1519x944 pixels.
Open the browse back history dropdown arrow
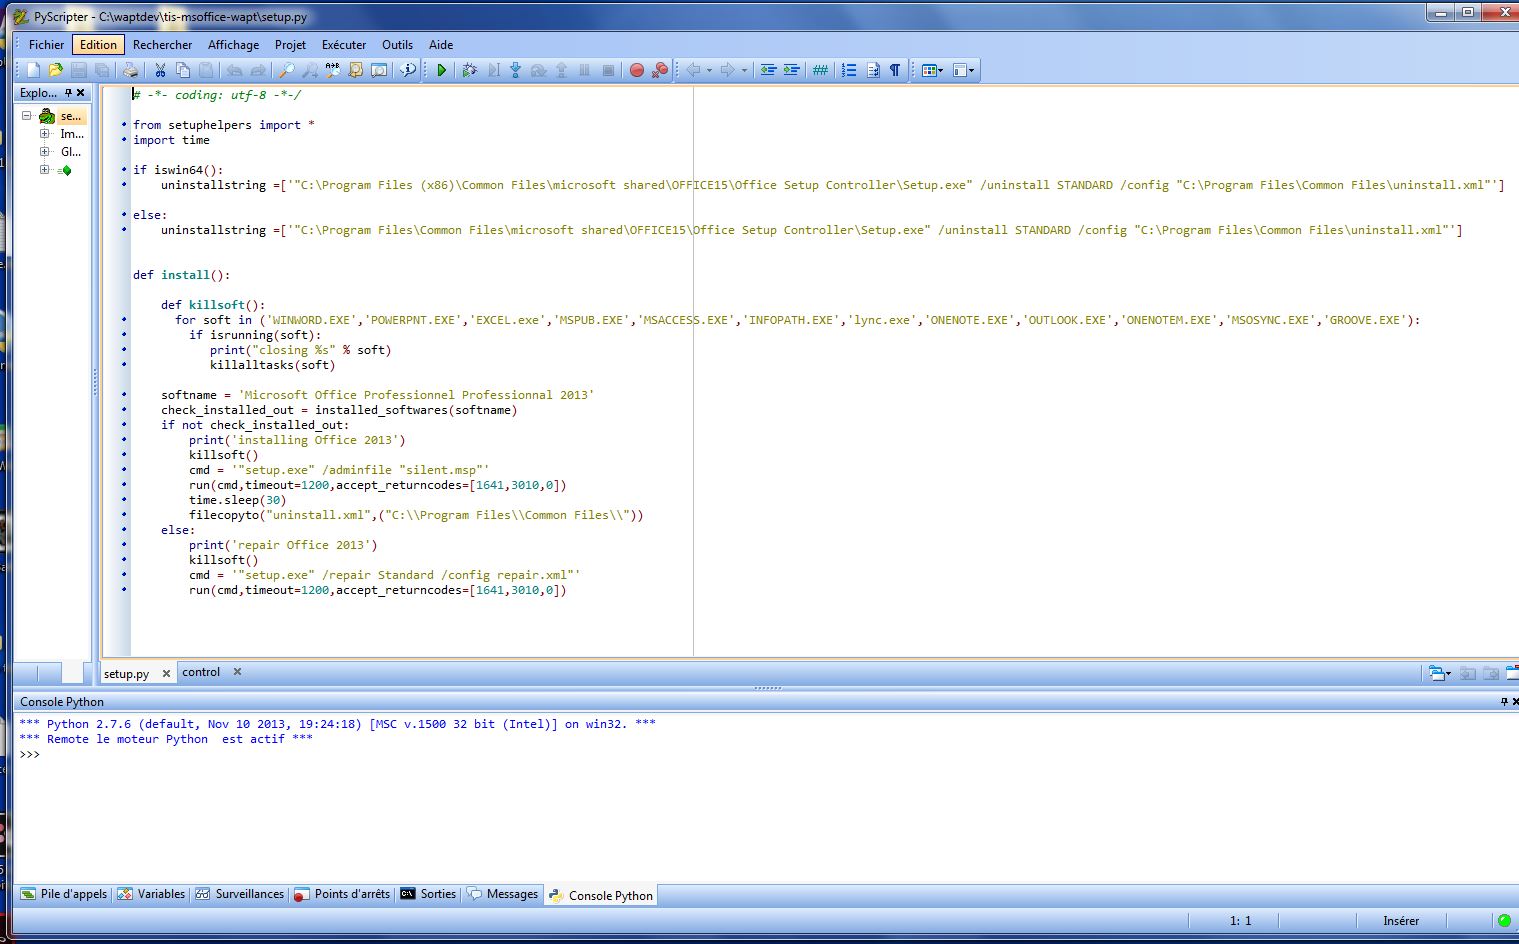(709, 70)
